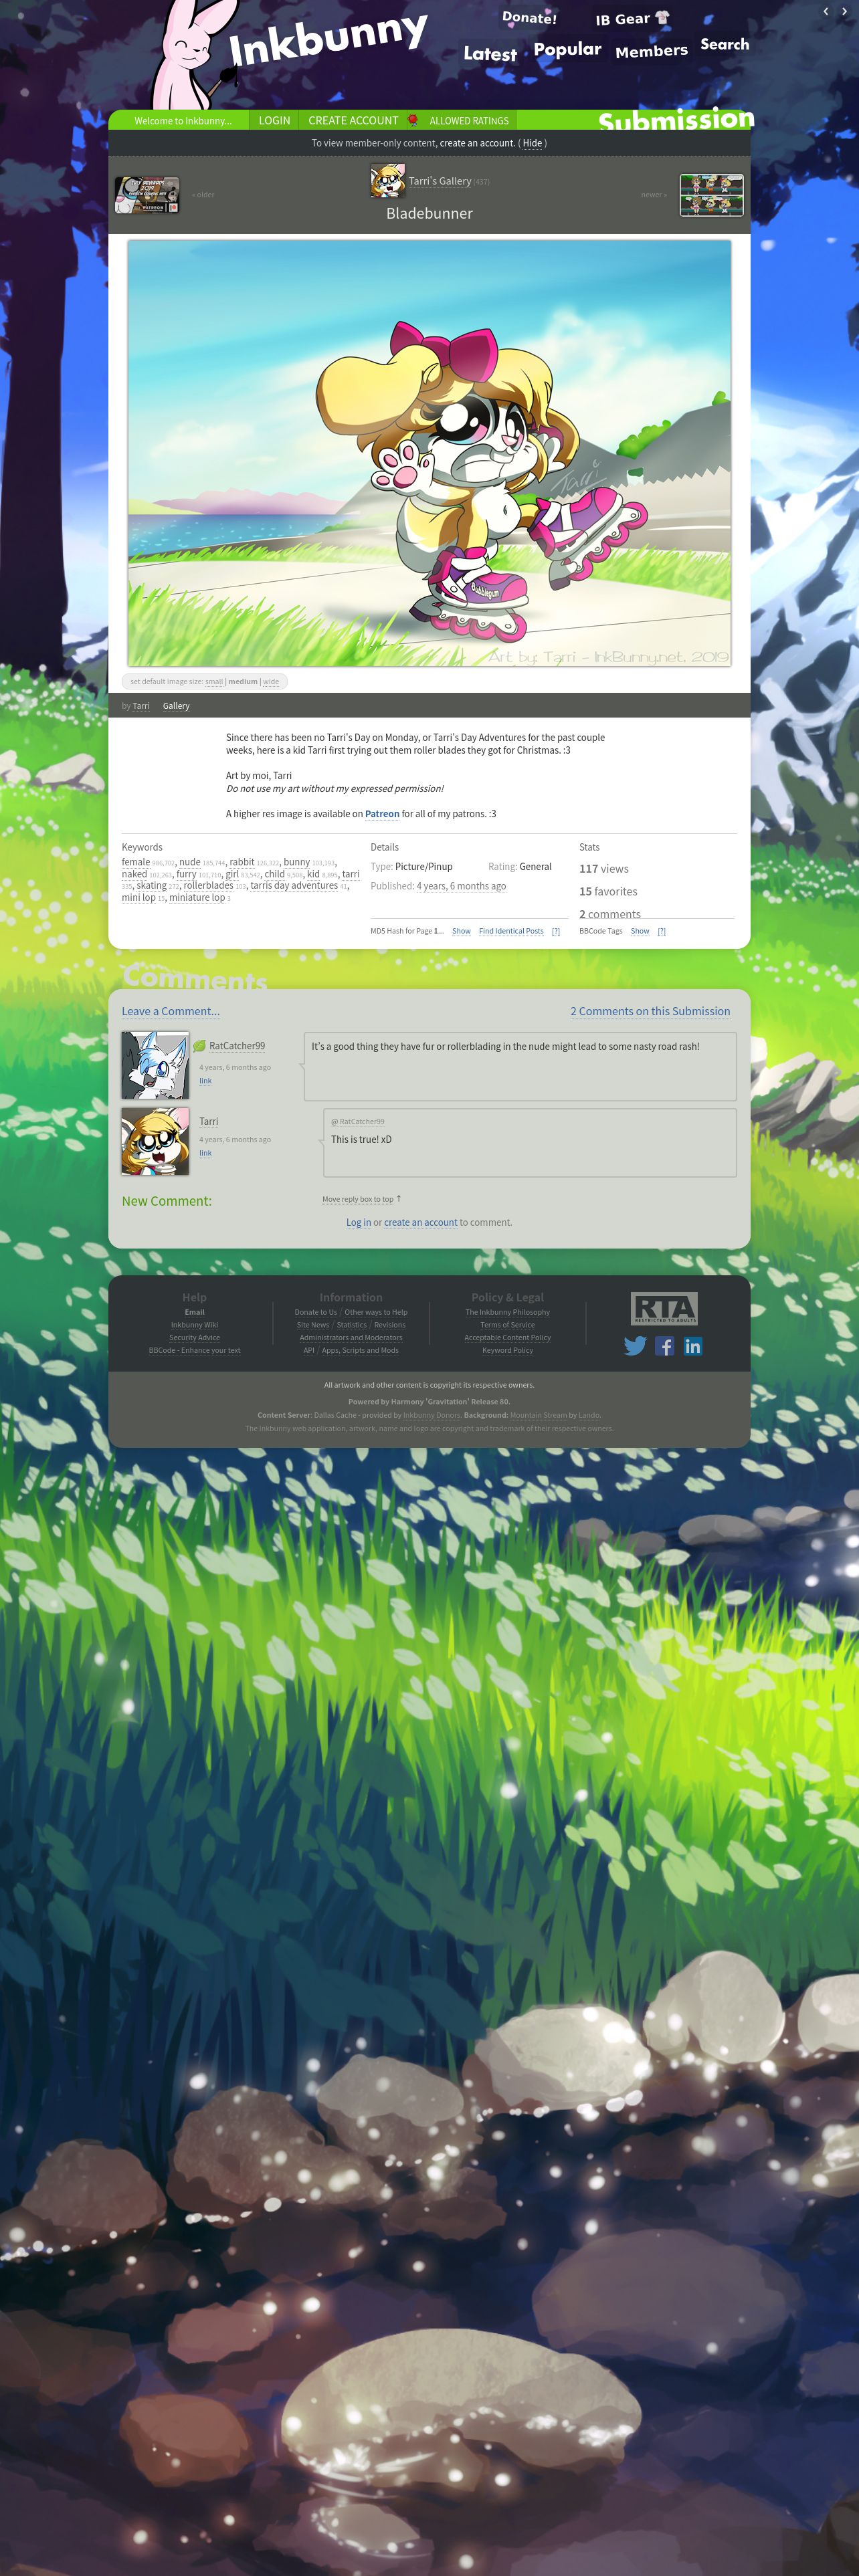This screenshot has width=859, height=2576.
Task: Click the next background arrow at top right
Action: (844, 11)
